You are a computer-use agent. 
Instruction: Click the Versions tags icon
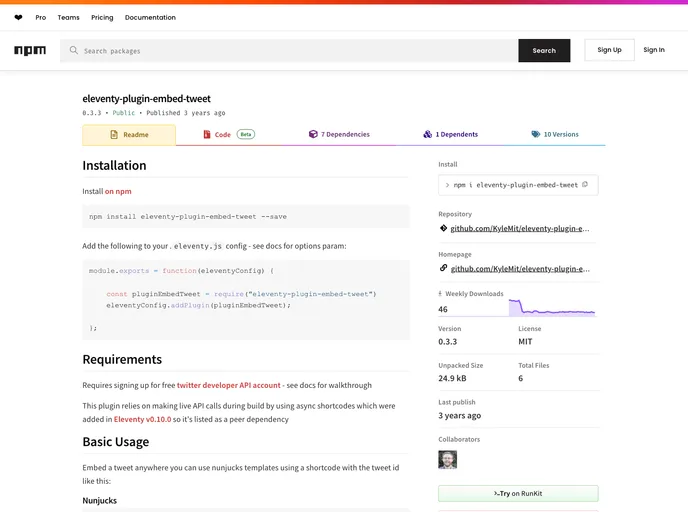click(535, 134)
